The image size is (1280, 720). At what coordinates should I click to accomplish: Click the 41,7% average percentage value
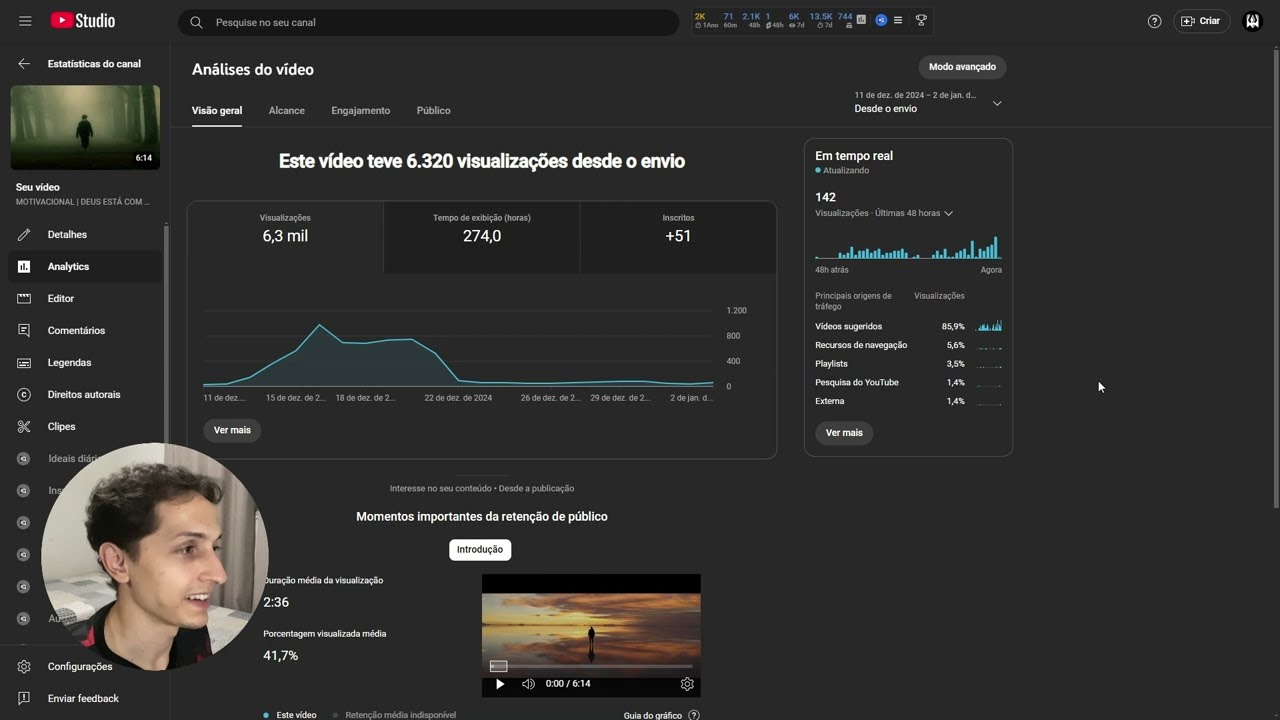(x=281, y=656)
